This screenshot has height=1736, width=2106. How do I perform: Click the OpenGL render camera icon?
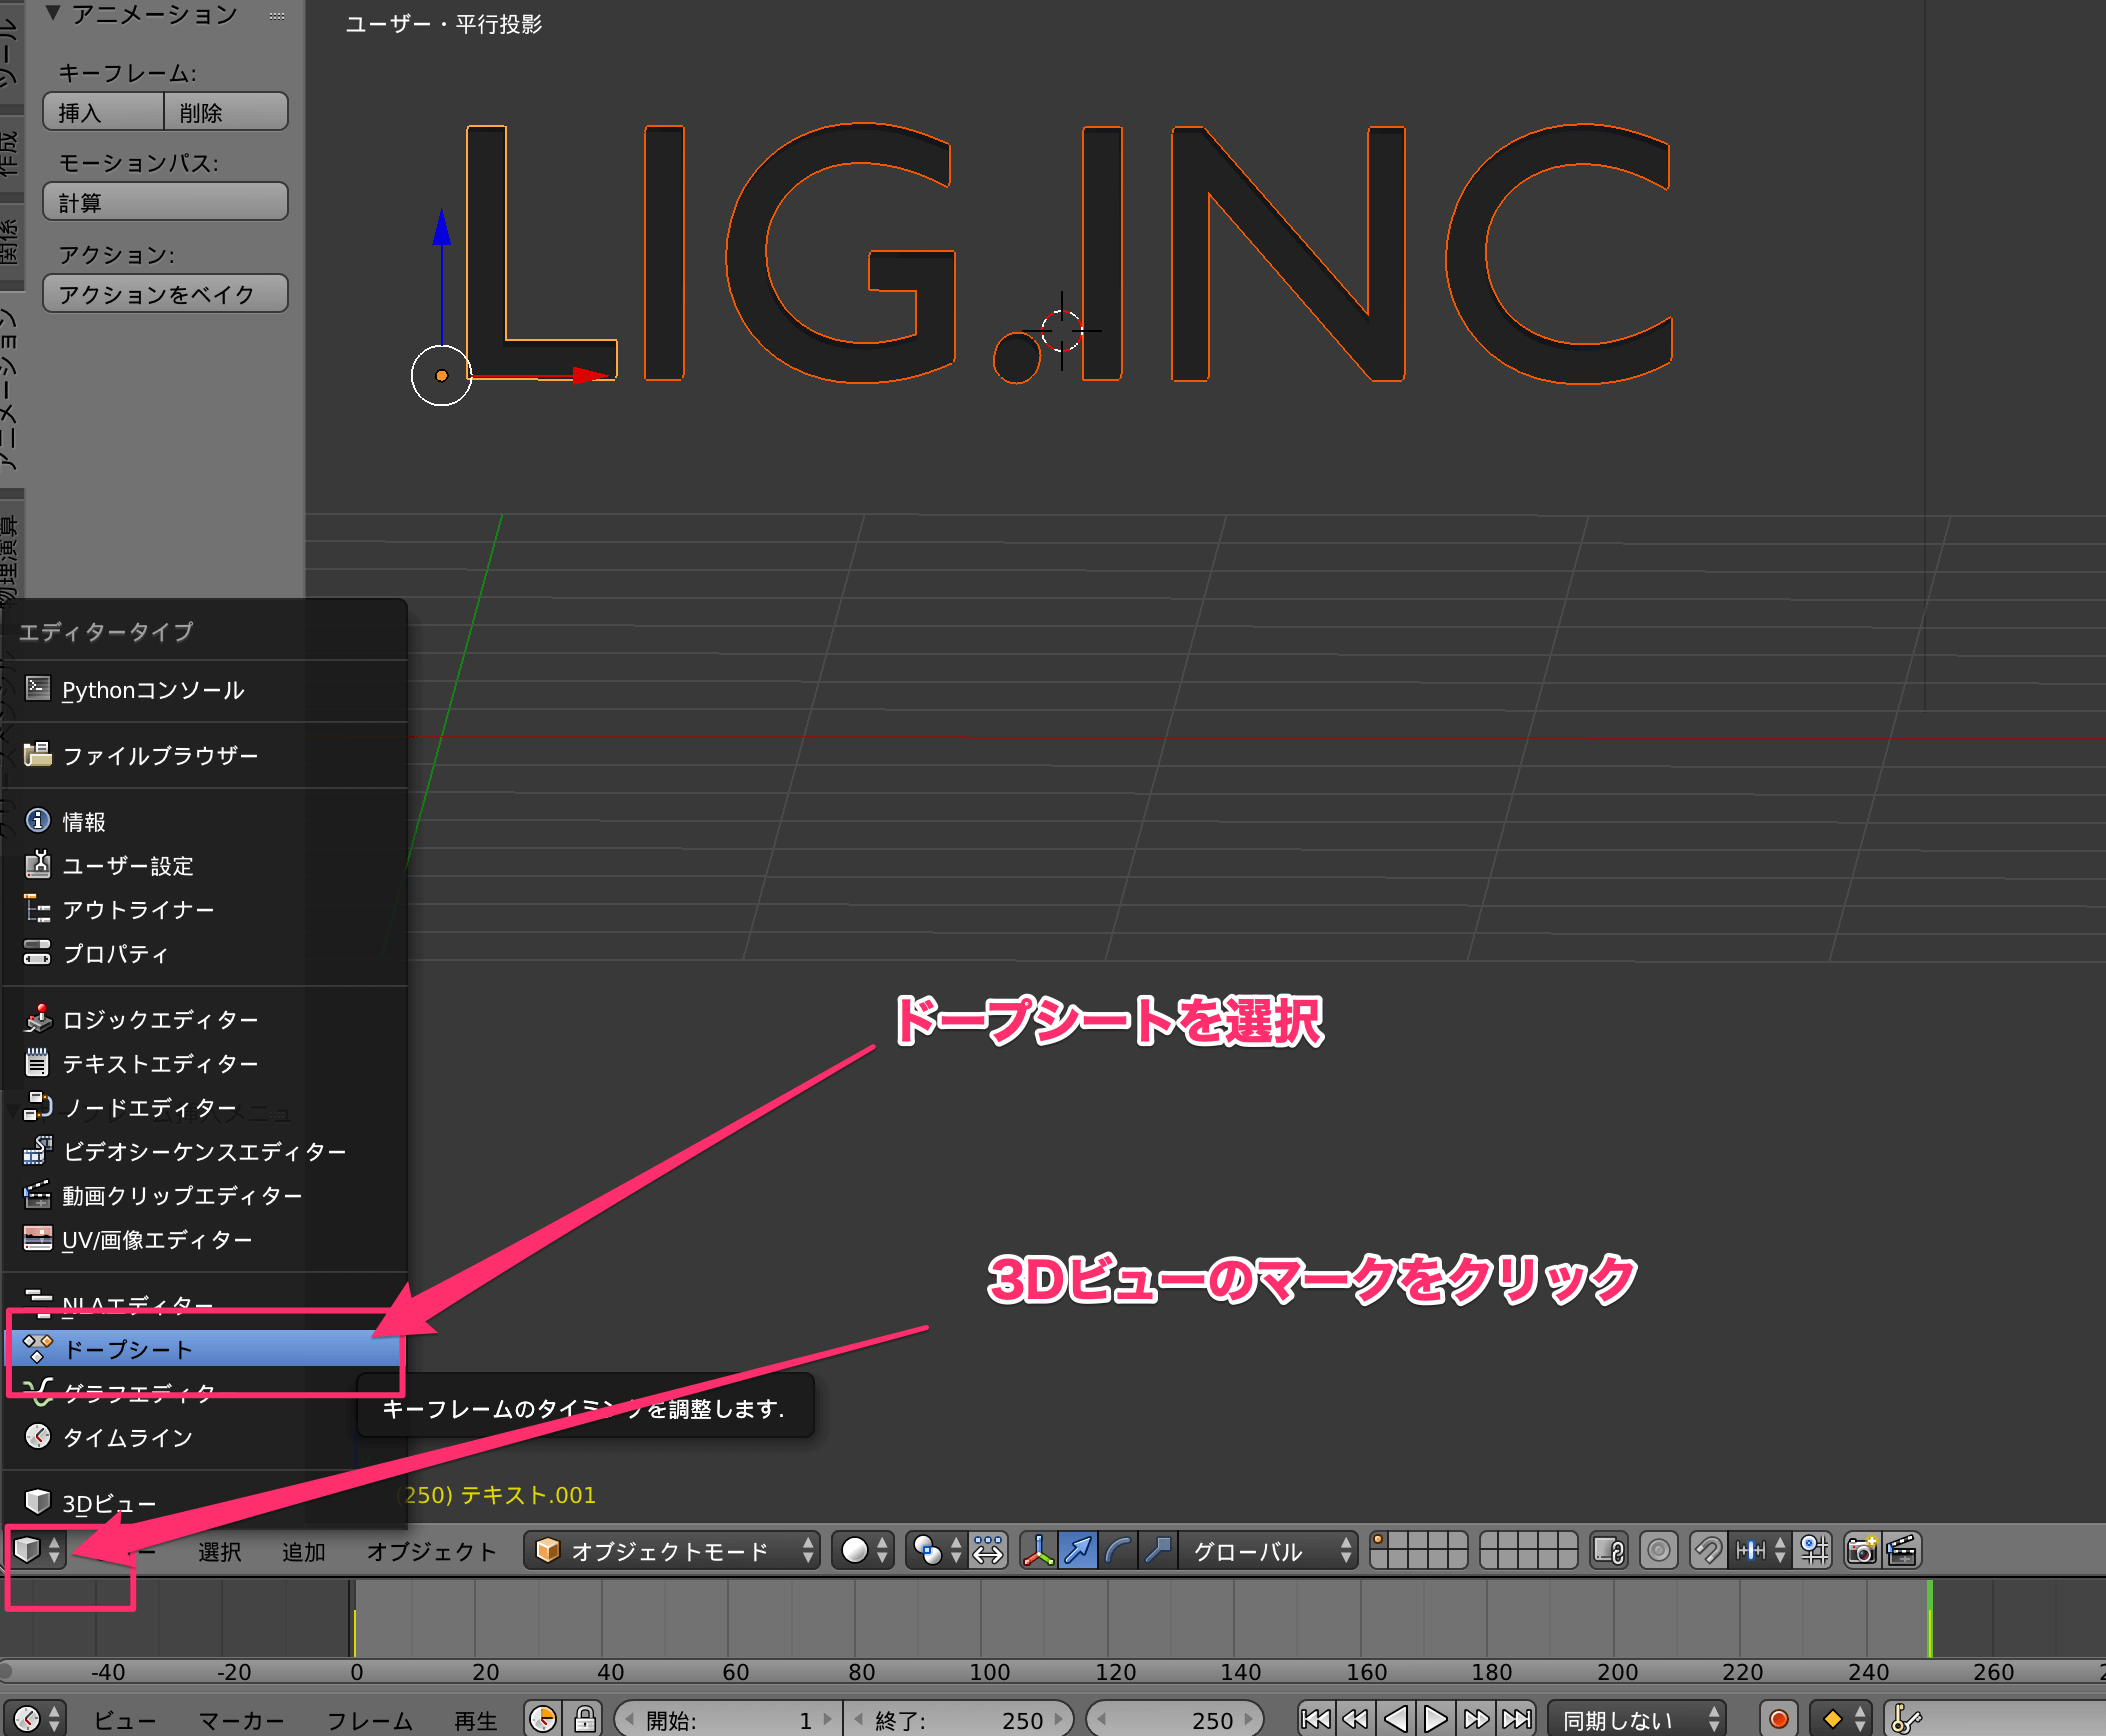[x=1862, y=1551]
